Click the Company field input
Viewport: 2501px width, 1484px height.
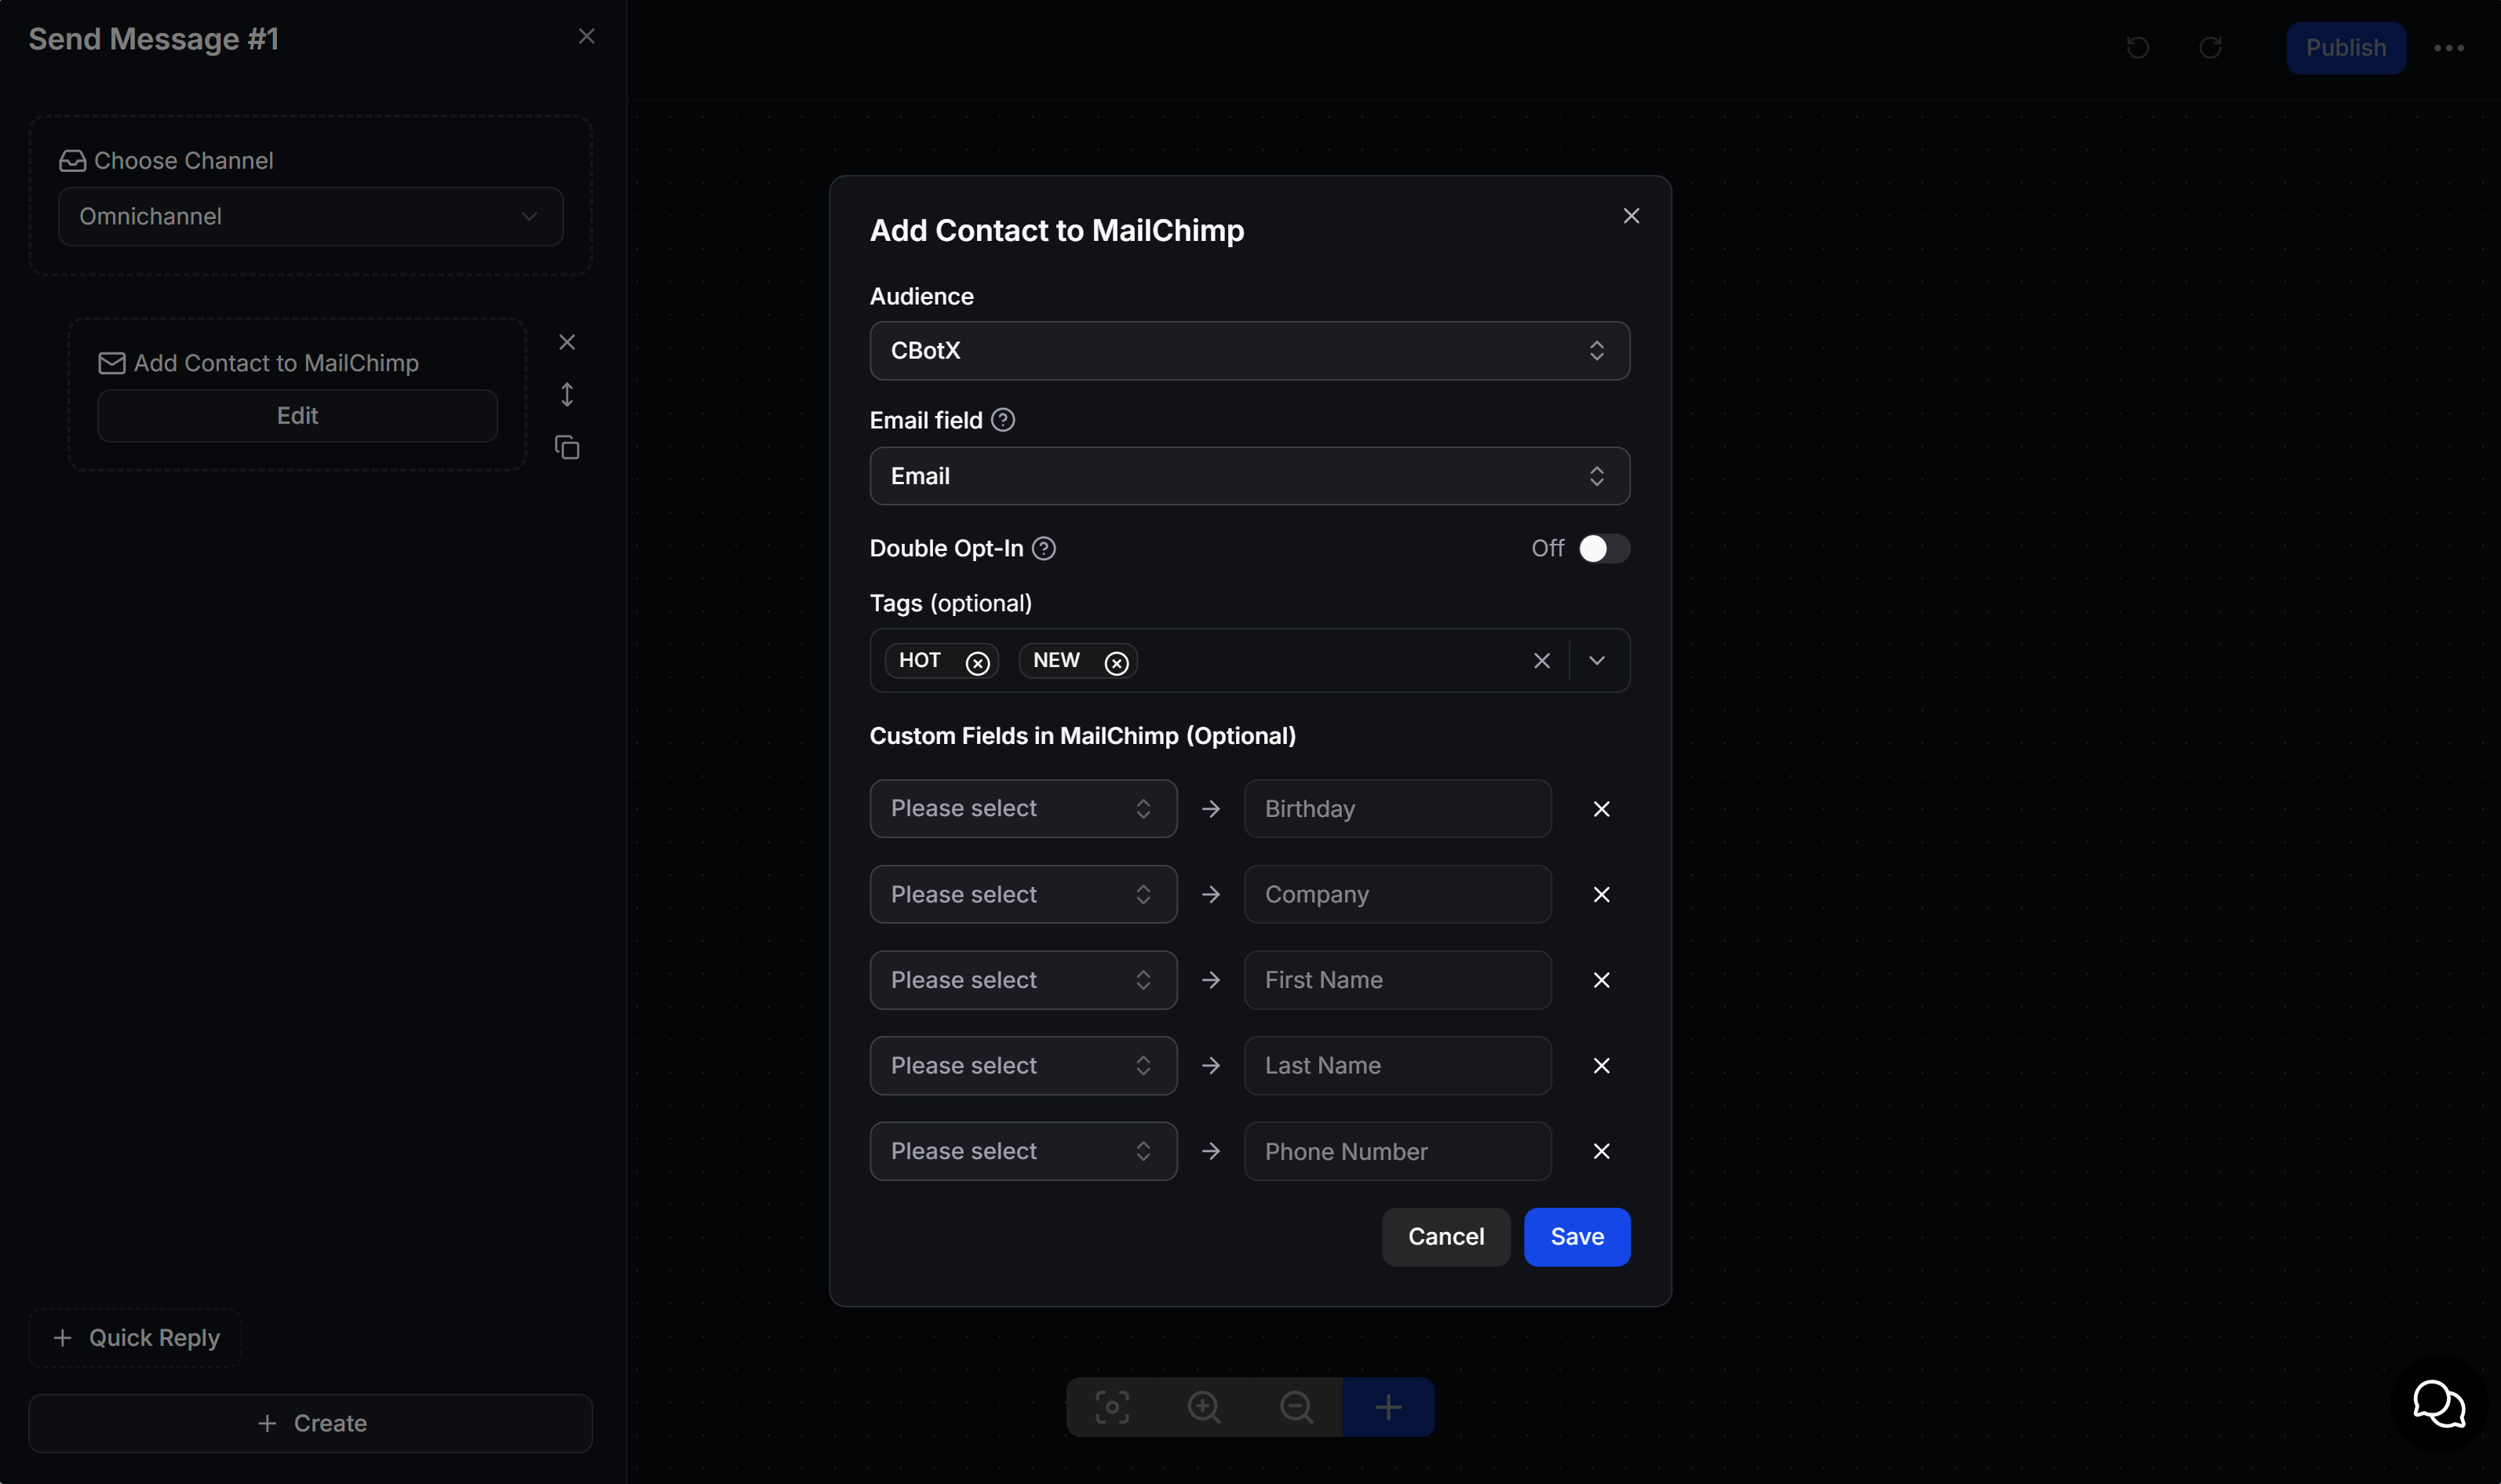pos(1398,895)
